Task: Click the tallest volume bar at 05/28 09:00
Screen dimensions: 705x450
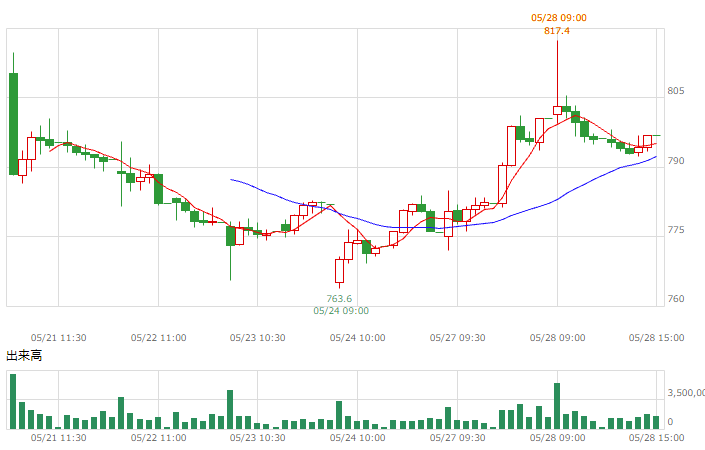Action: [557, 406]
